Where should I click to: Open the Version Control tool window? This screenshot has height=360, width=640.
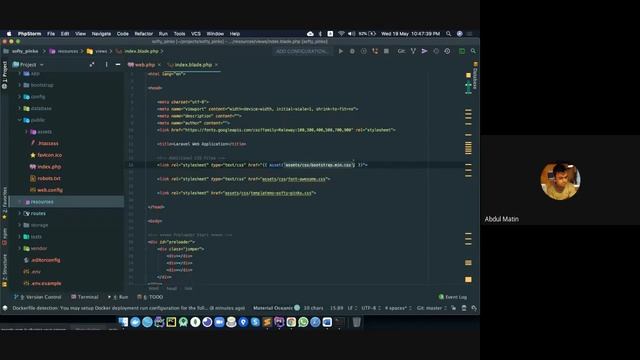pos(38,297)
